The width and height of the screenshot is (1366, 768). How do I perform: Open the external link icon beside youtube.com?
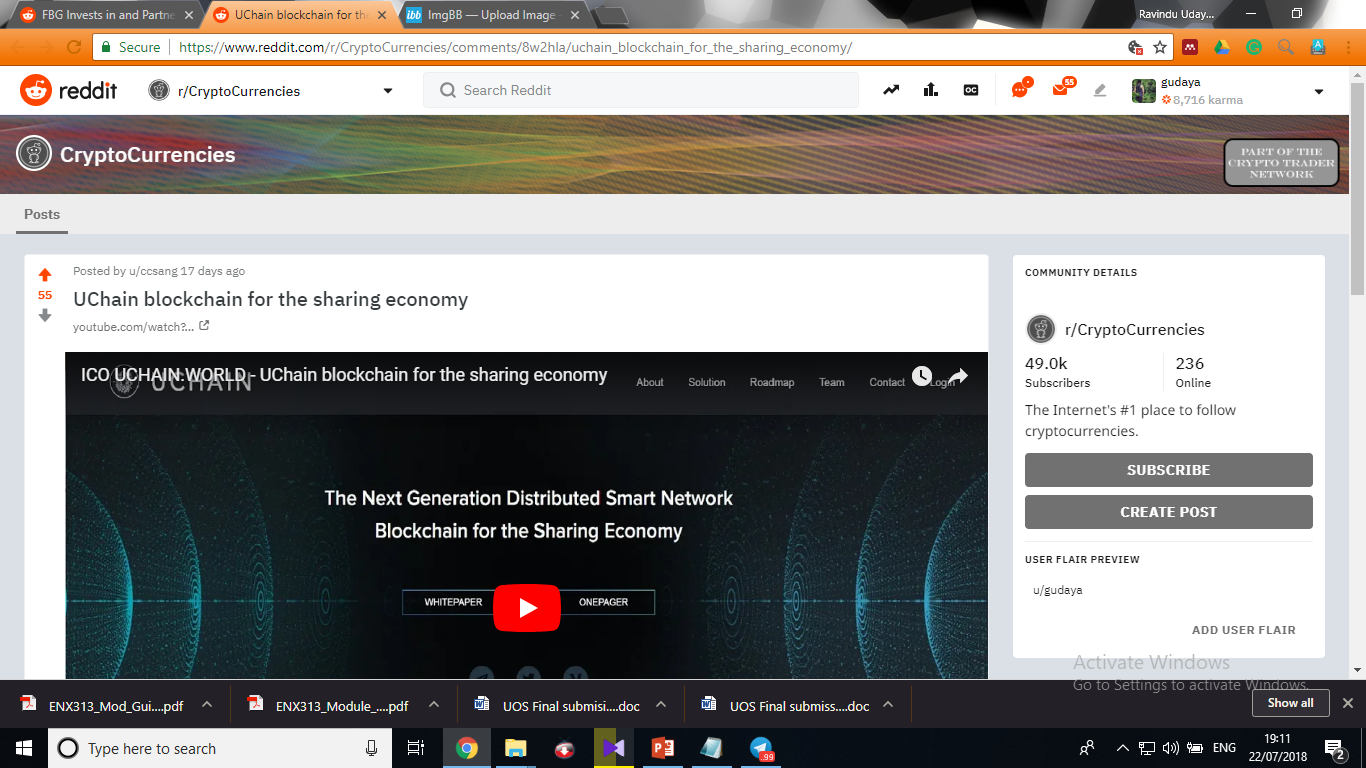[204, 326]
